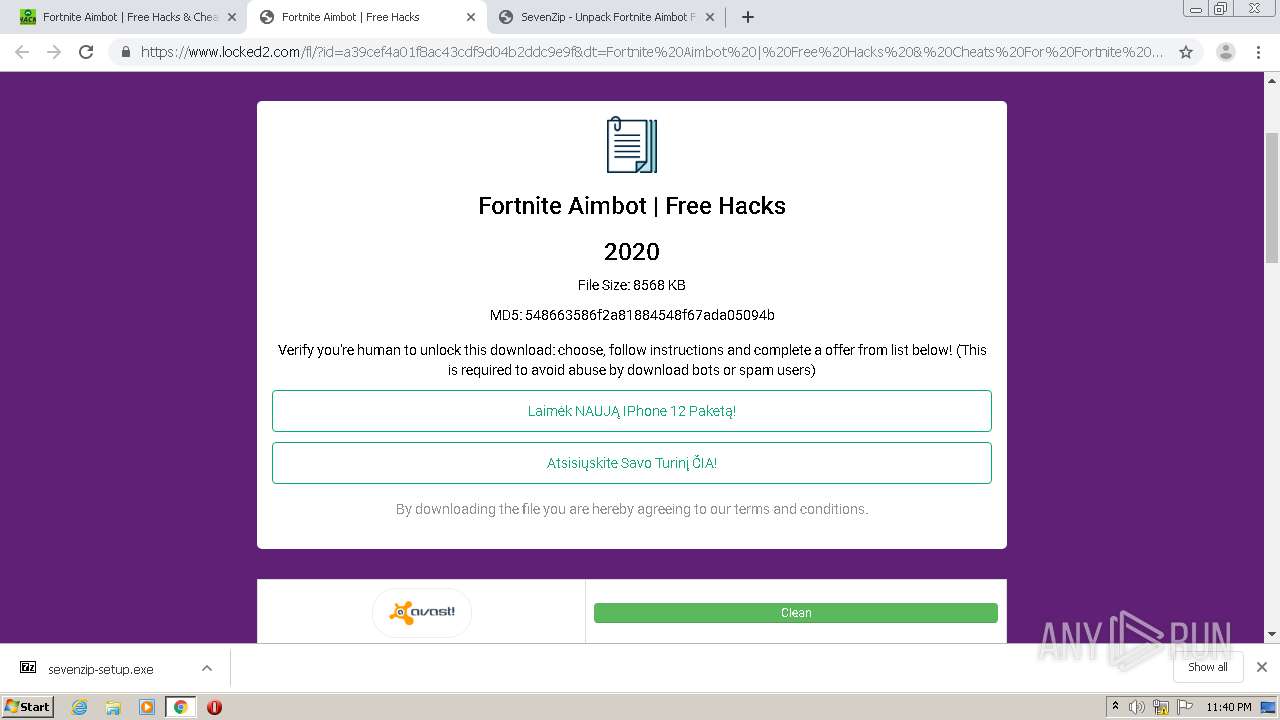Click Show all downloads button
The width and height of the screenshot is (1280, 720).
[x=1207, y=667]
